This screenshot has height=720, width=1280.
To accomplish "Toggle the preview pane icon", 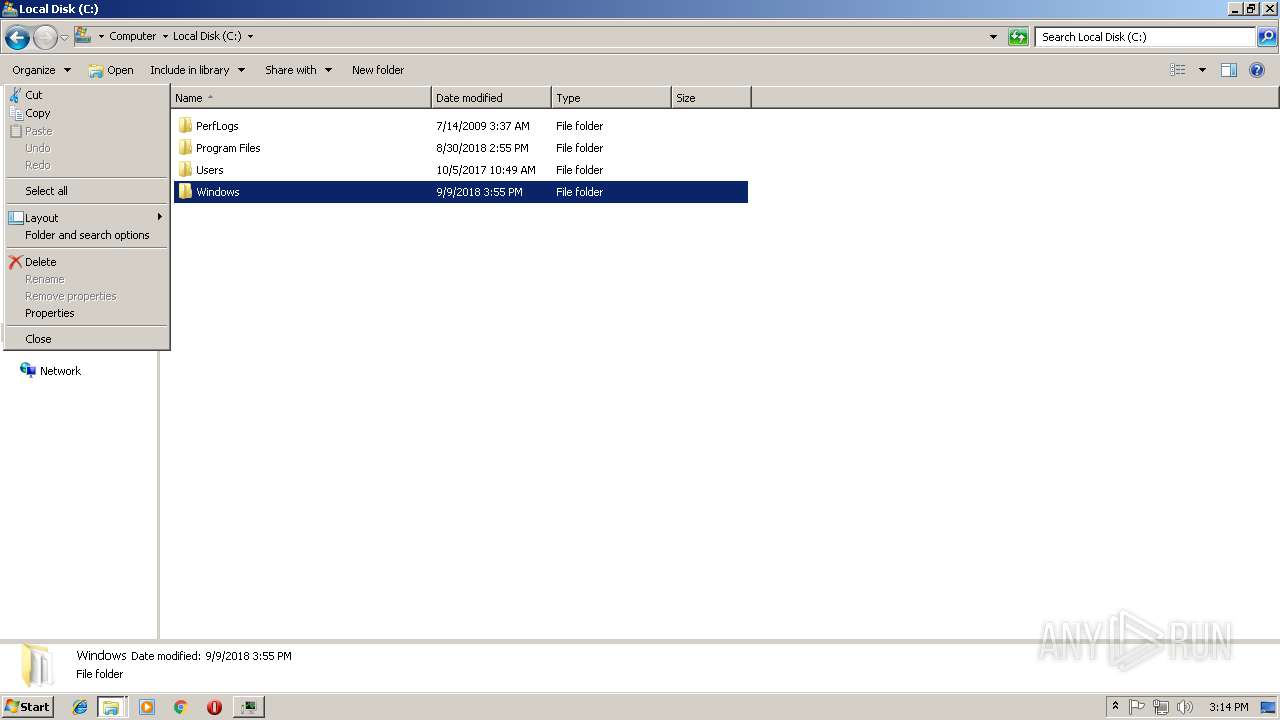I will tap(1229, 70).
